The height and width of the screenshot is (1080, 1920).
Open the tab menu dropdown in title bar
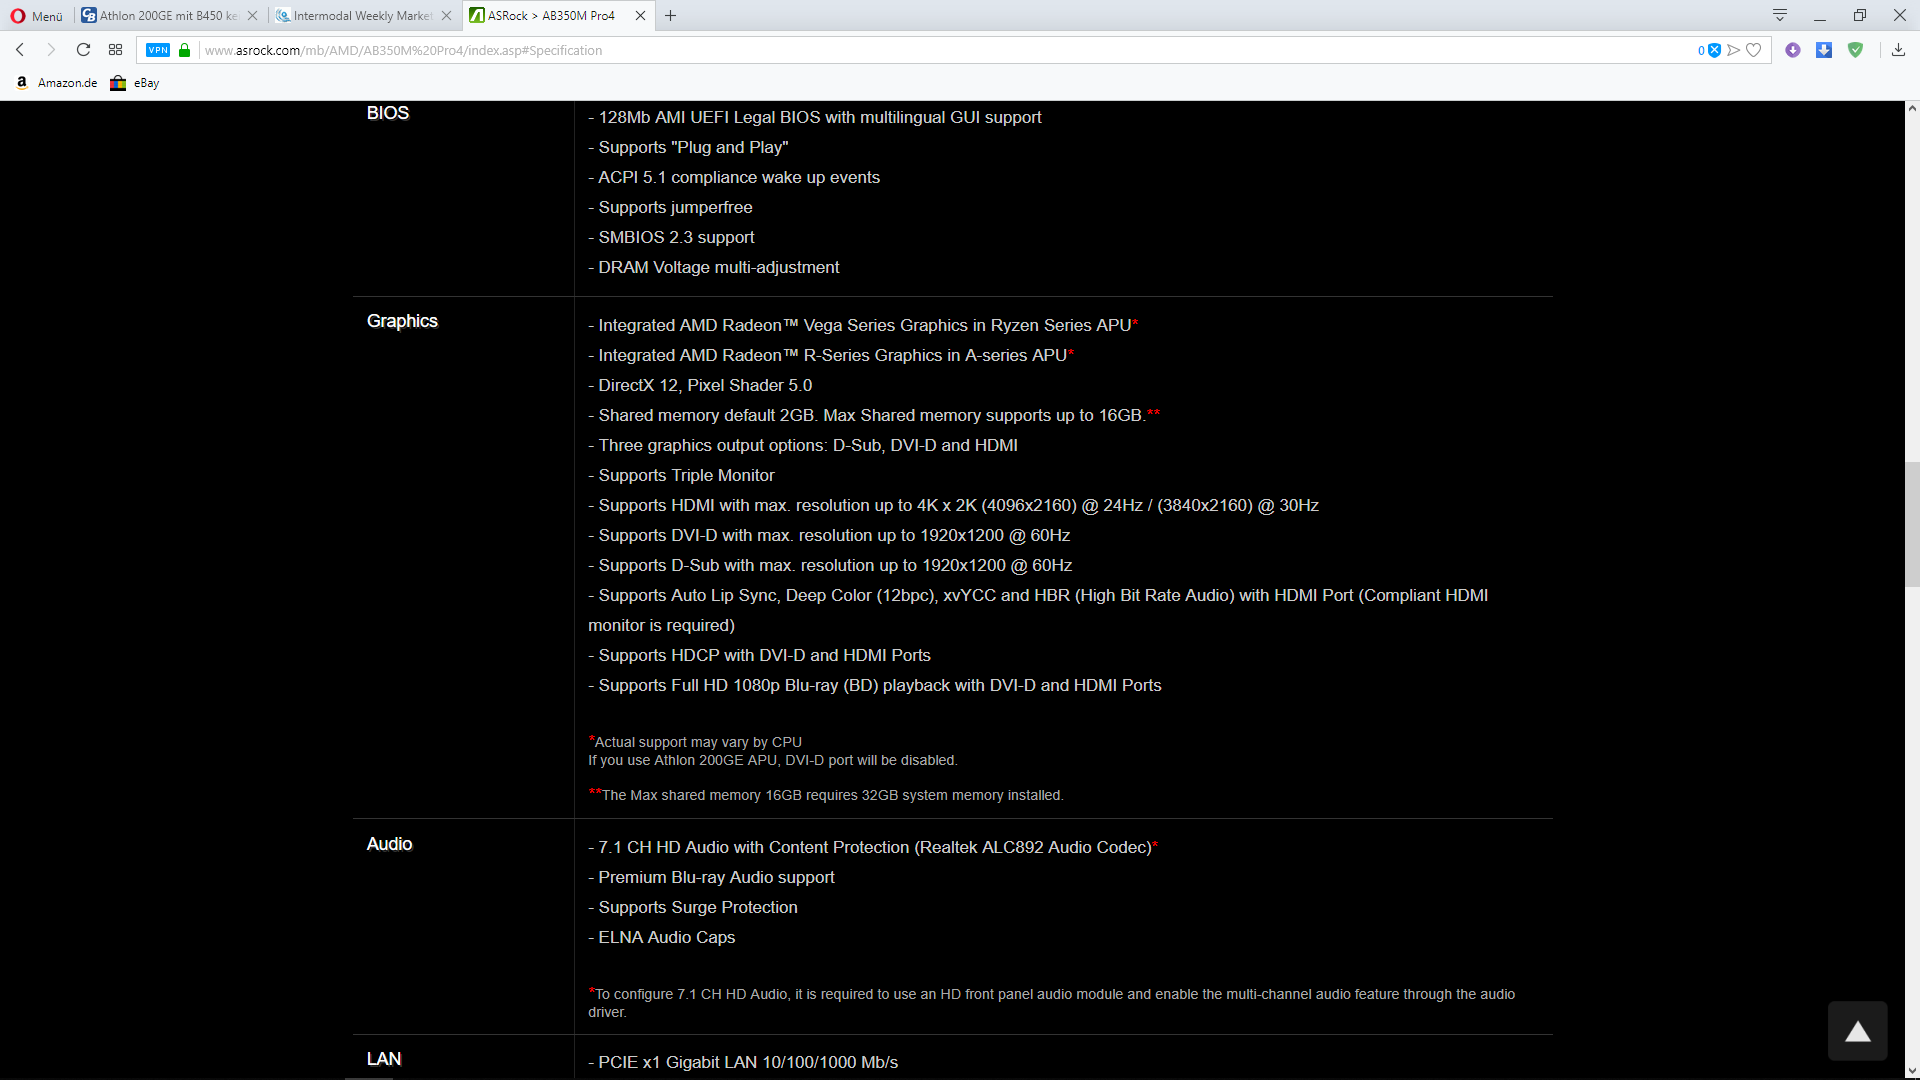coord(1780,15)
